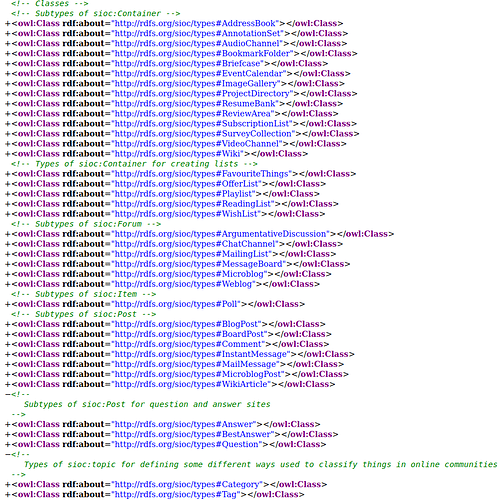Click the types#SurveyCollection URL value

pyautogui.click(x=204, y=134)
